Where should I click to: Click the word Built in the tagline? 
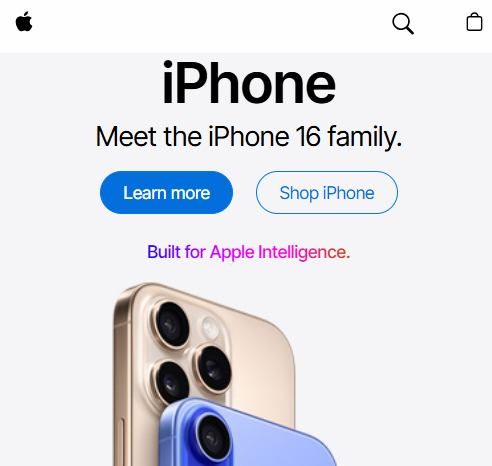[x=164, y=252]
